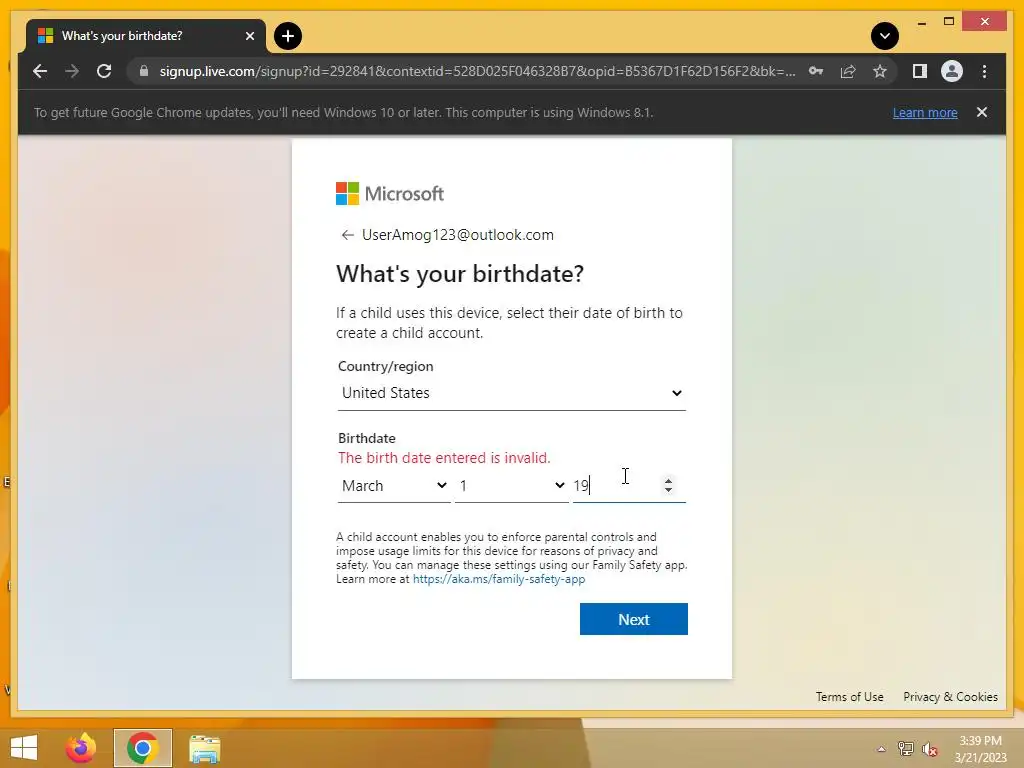The height and width of the screenshot is (768, 1024).
Task: Maximize the Chrome window
Action: click(949, 22)
